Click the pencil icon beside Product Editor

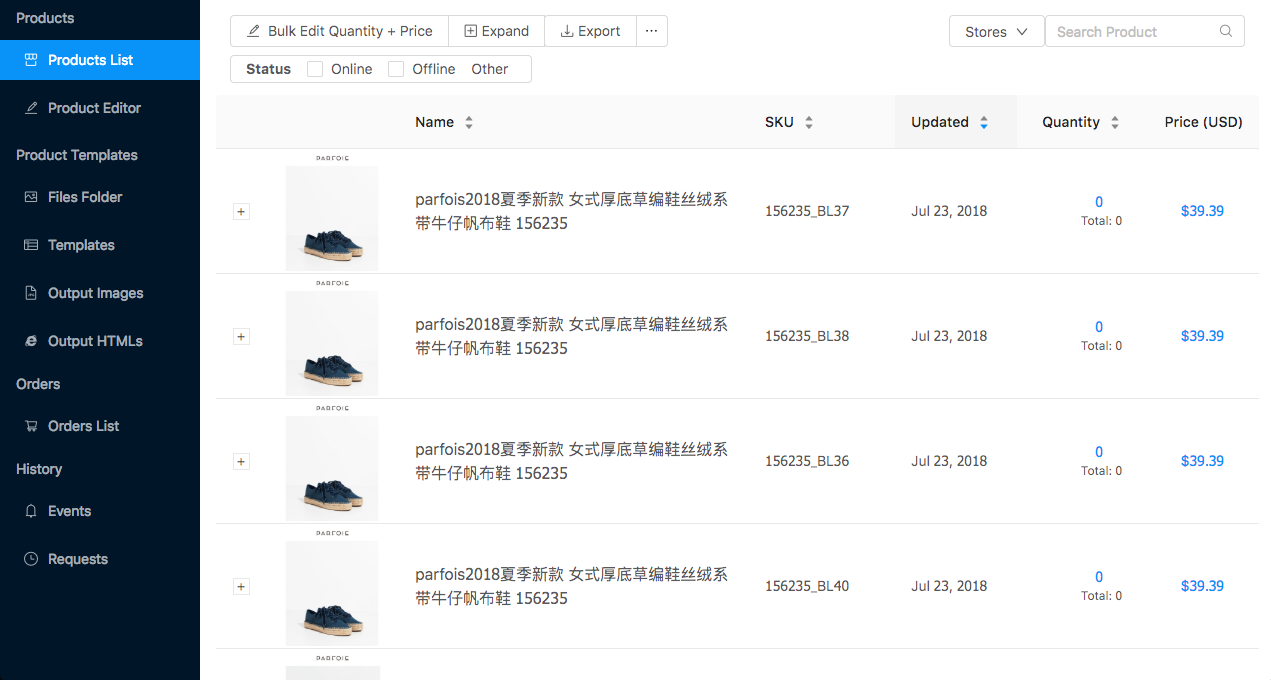pos(31,108)
